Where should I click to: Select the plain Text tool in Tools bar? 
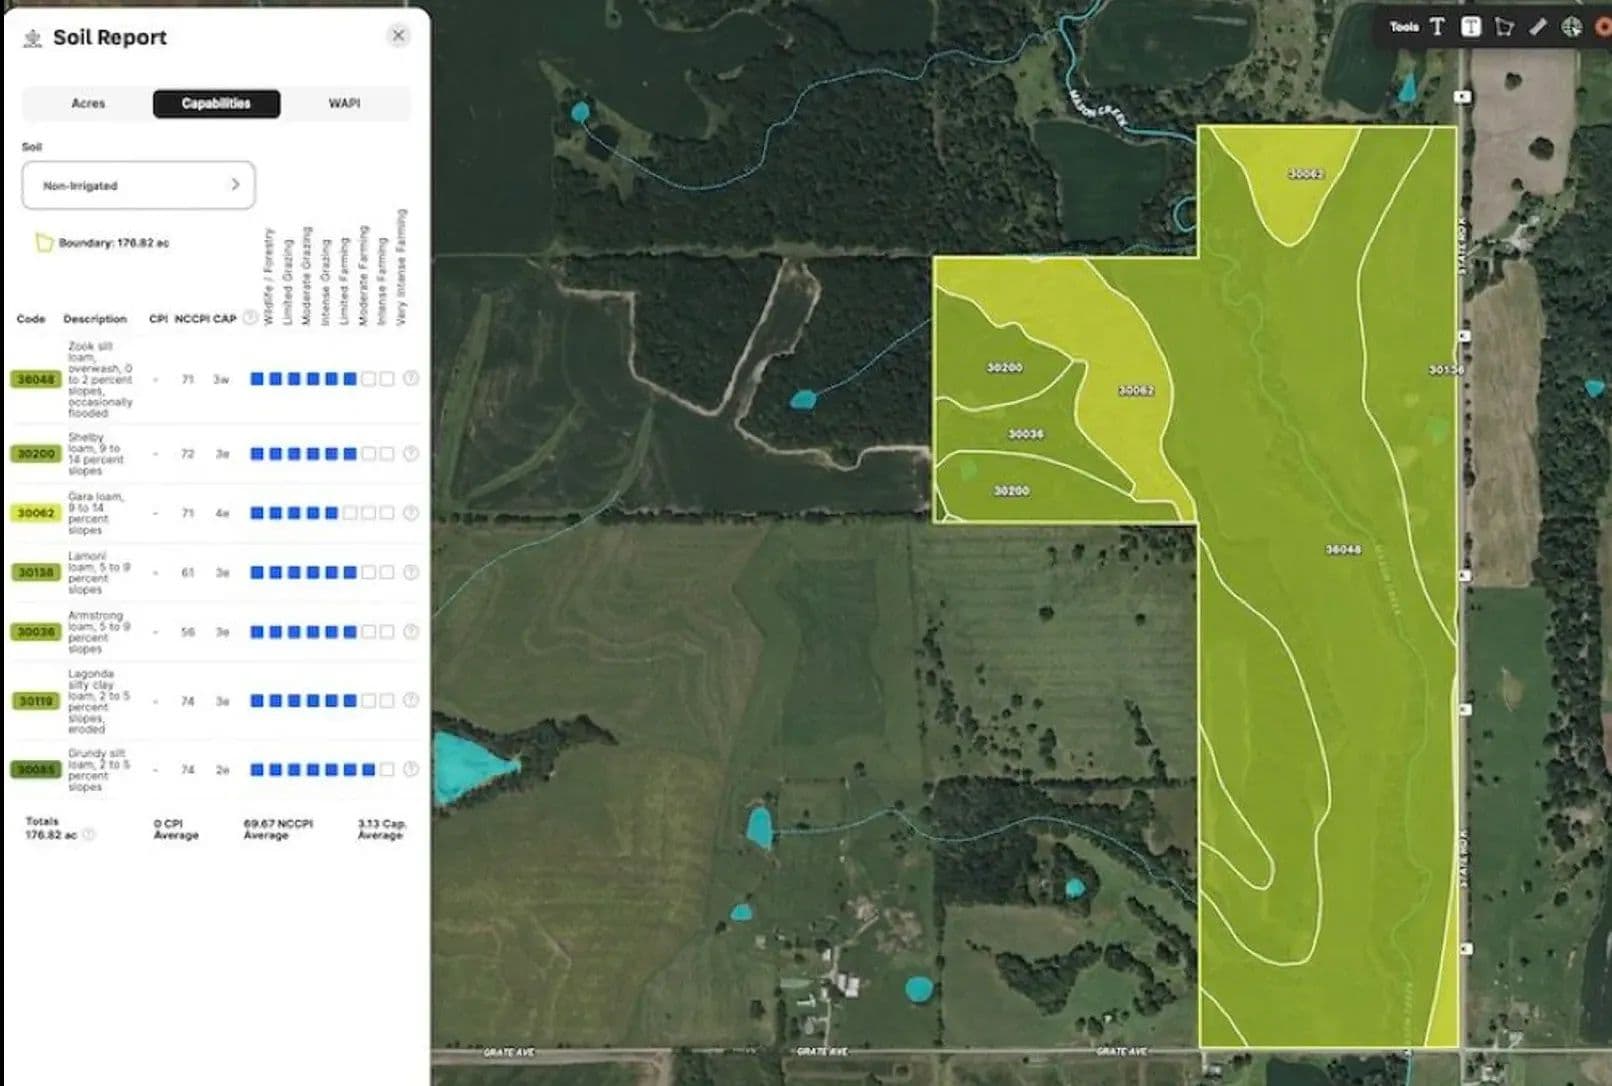(1437, 27)
